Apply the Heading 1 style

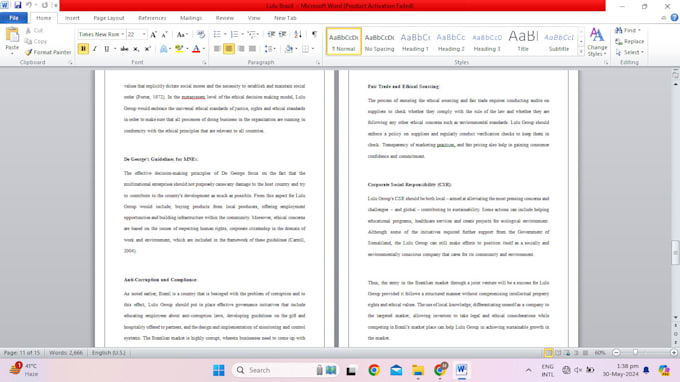pyautogui.click(x=415, y=42)
